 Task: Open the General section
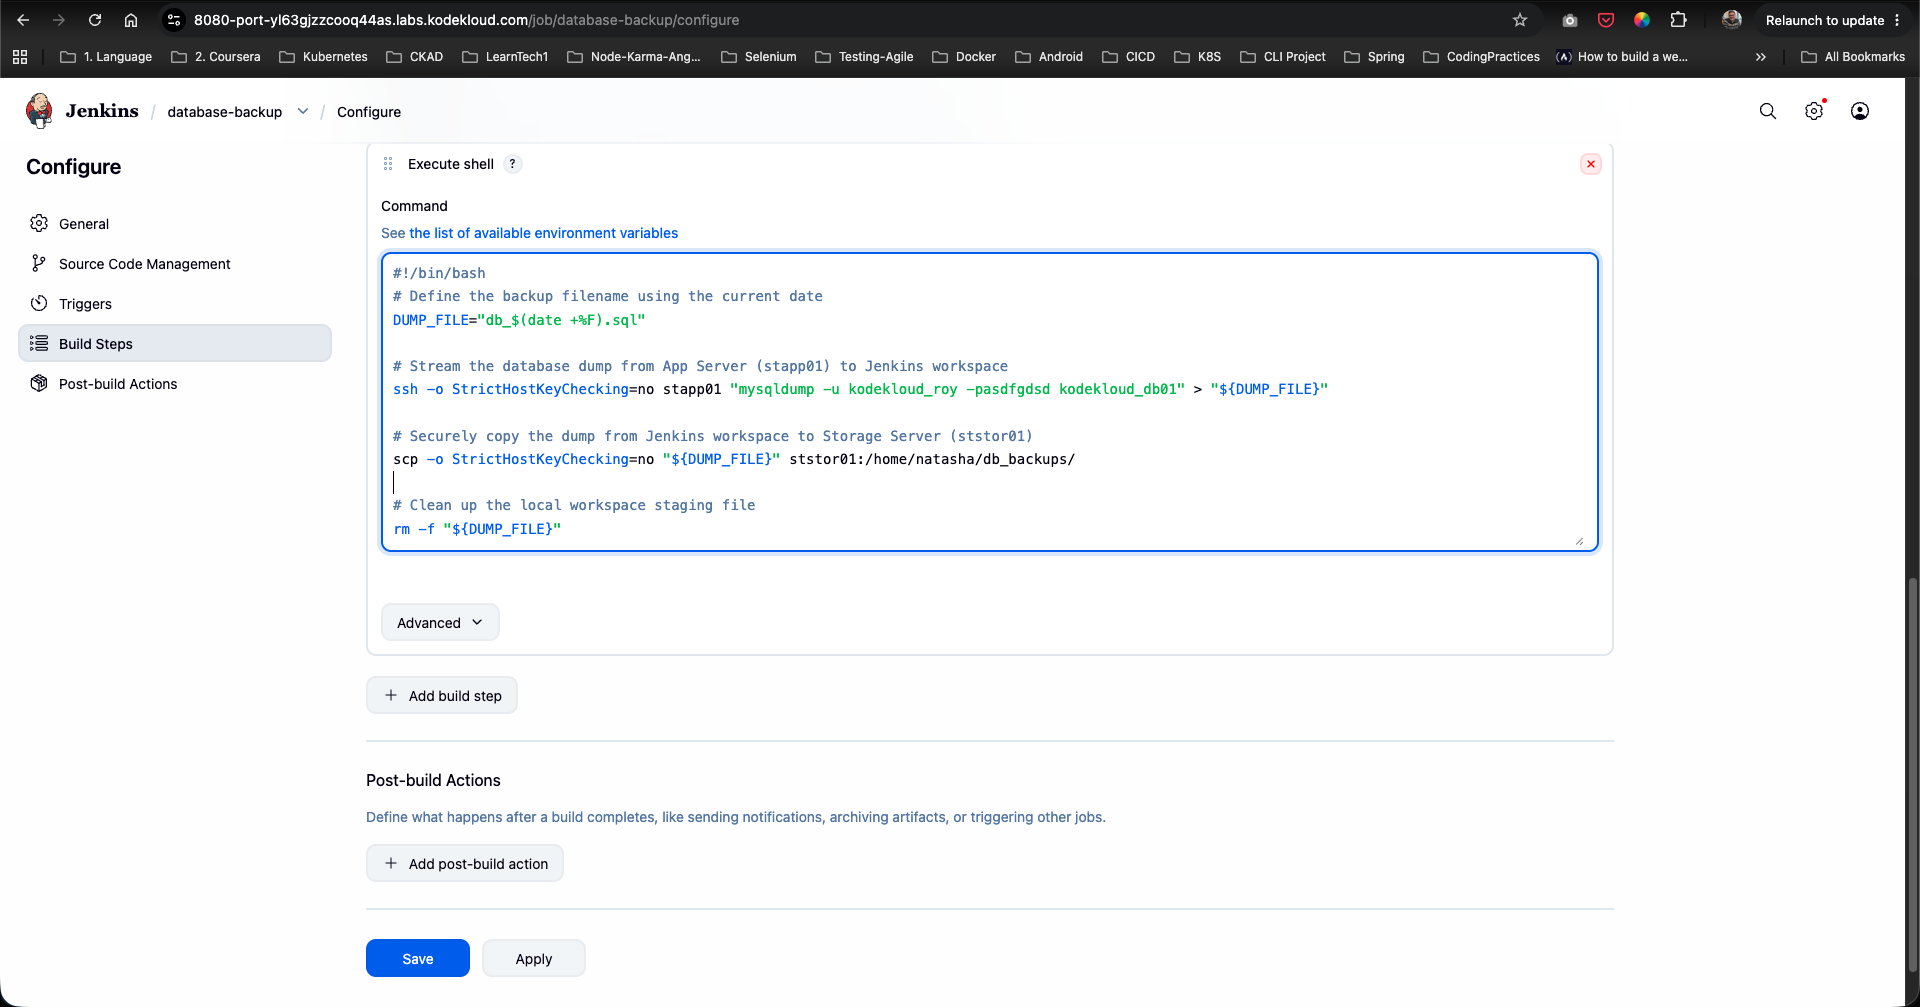[175, 224]
